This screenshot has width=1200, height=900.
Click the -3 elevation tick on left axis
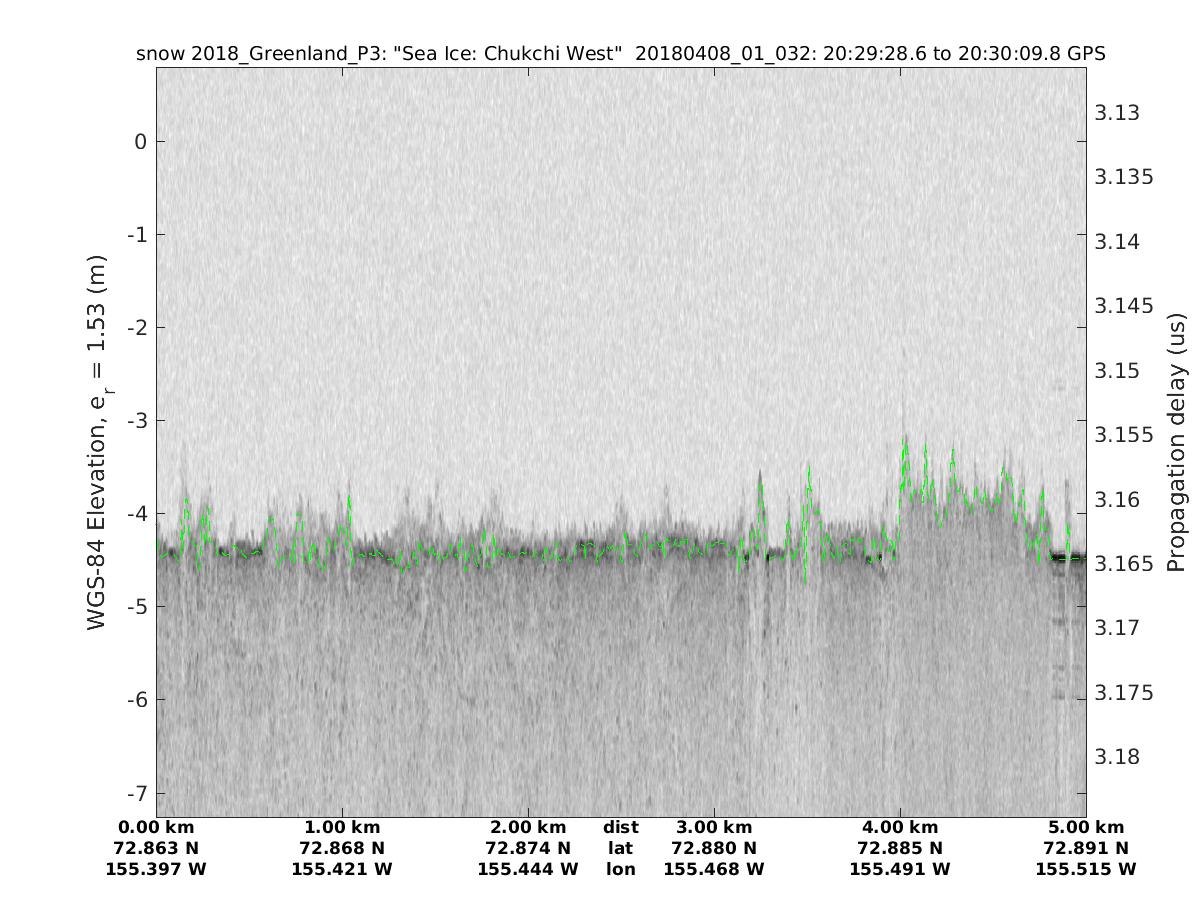point(136,421)
